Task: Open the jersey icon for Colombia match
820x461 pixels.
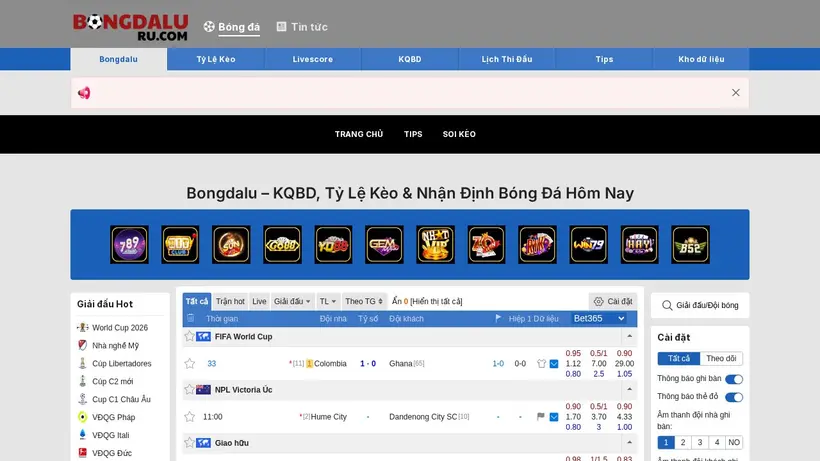Action: [541, 364]
